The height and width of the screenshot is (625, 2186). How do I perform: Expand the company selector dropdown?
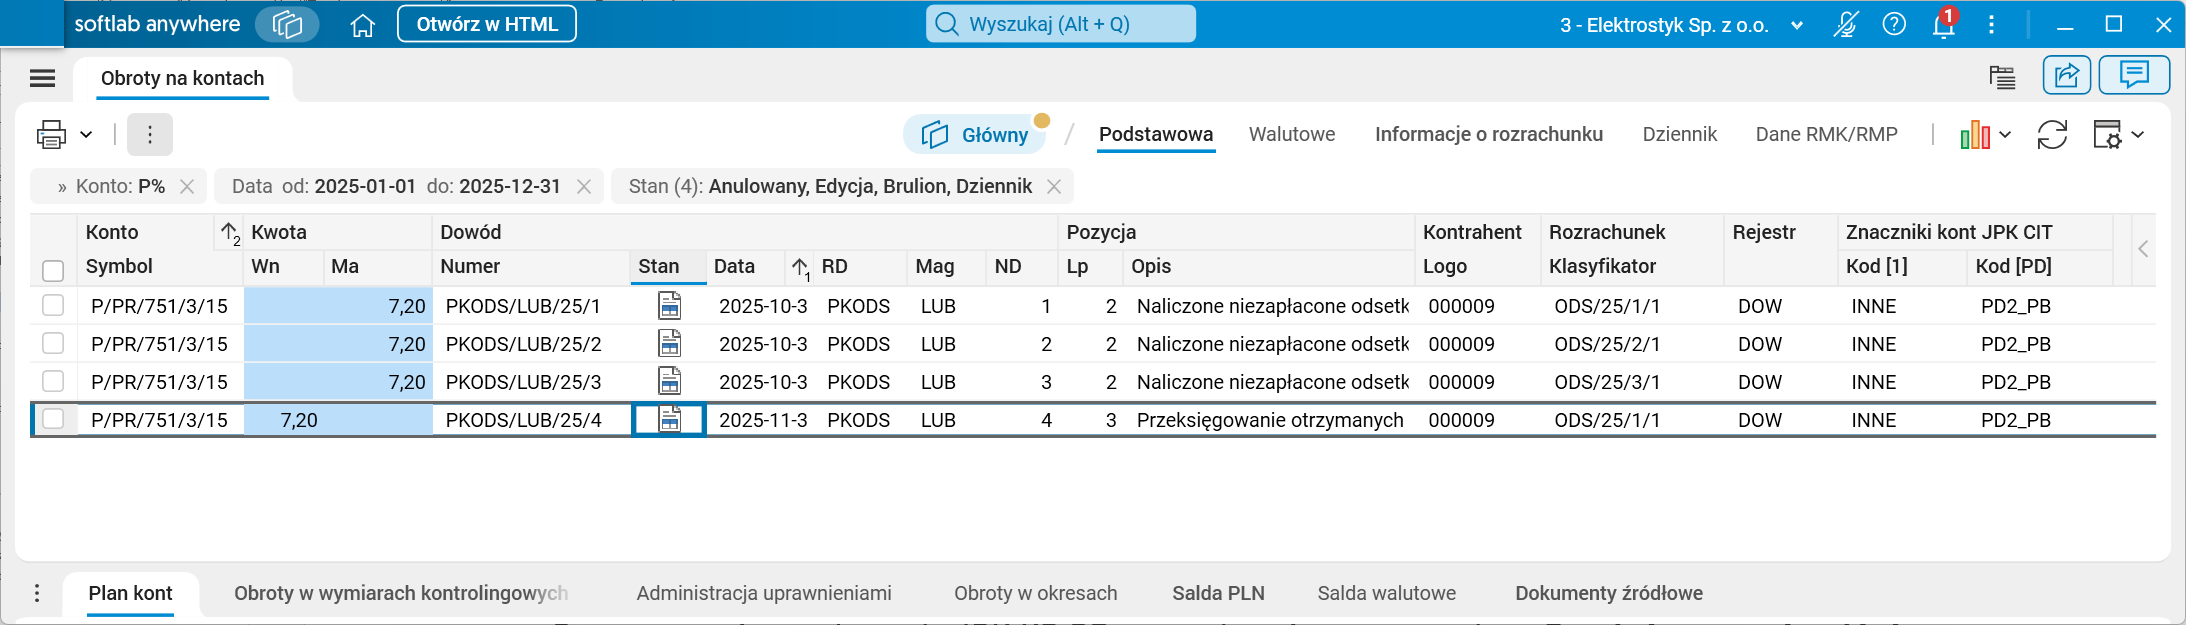tap(1797, 26)
